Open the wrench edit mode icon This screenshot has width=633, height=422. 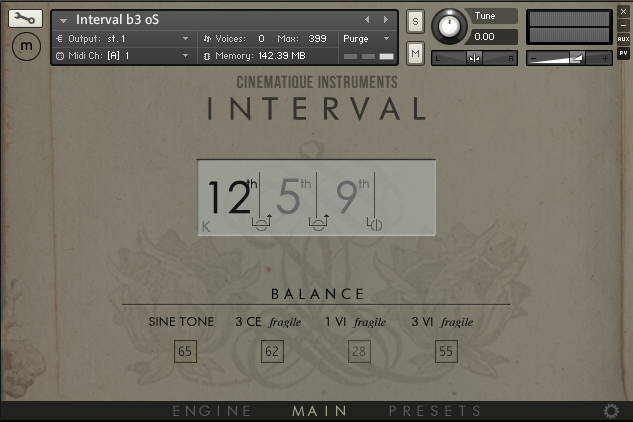click(25, 19)
